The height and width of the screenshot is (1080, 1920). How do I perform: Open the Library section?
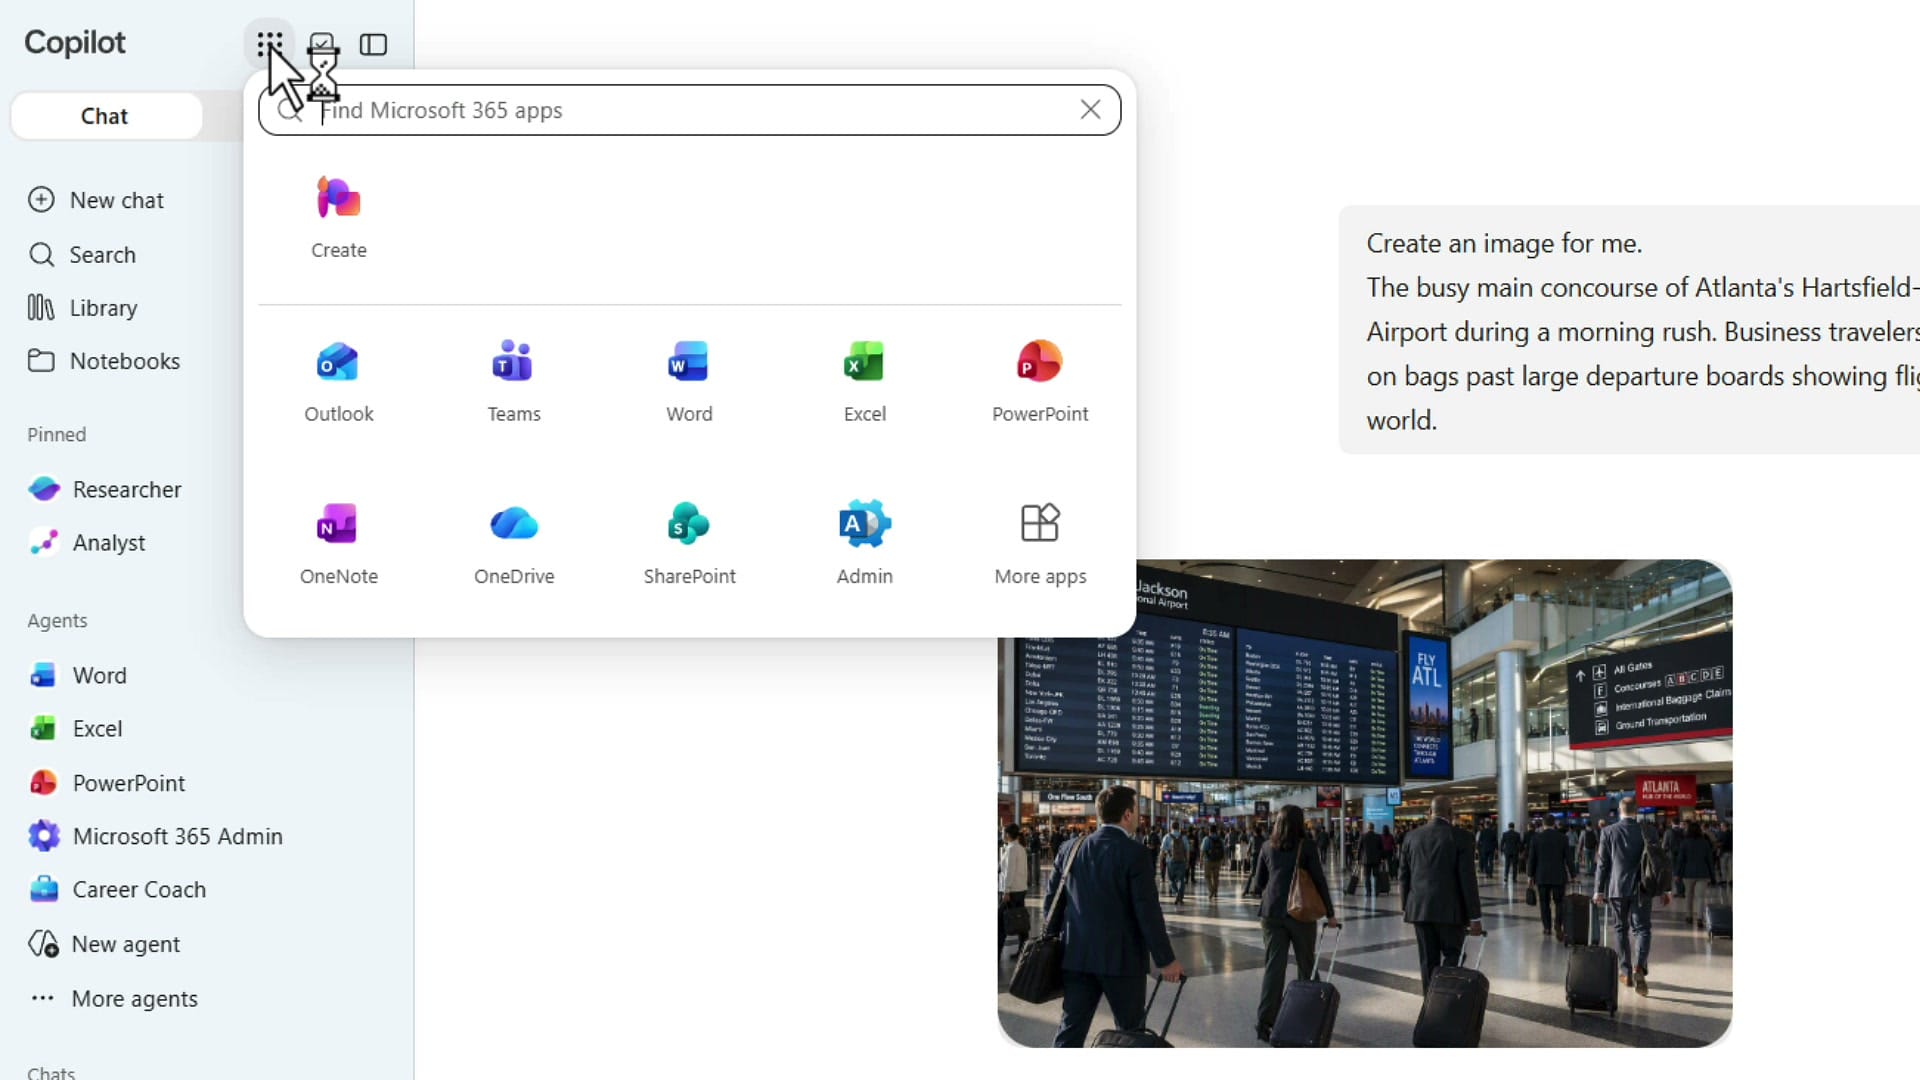[x=84, y=308]
